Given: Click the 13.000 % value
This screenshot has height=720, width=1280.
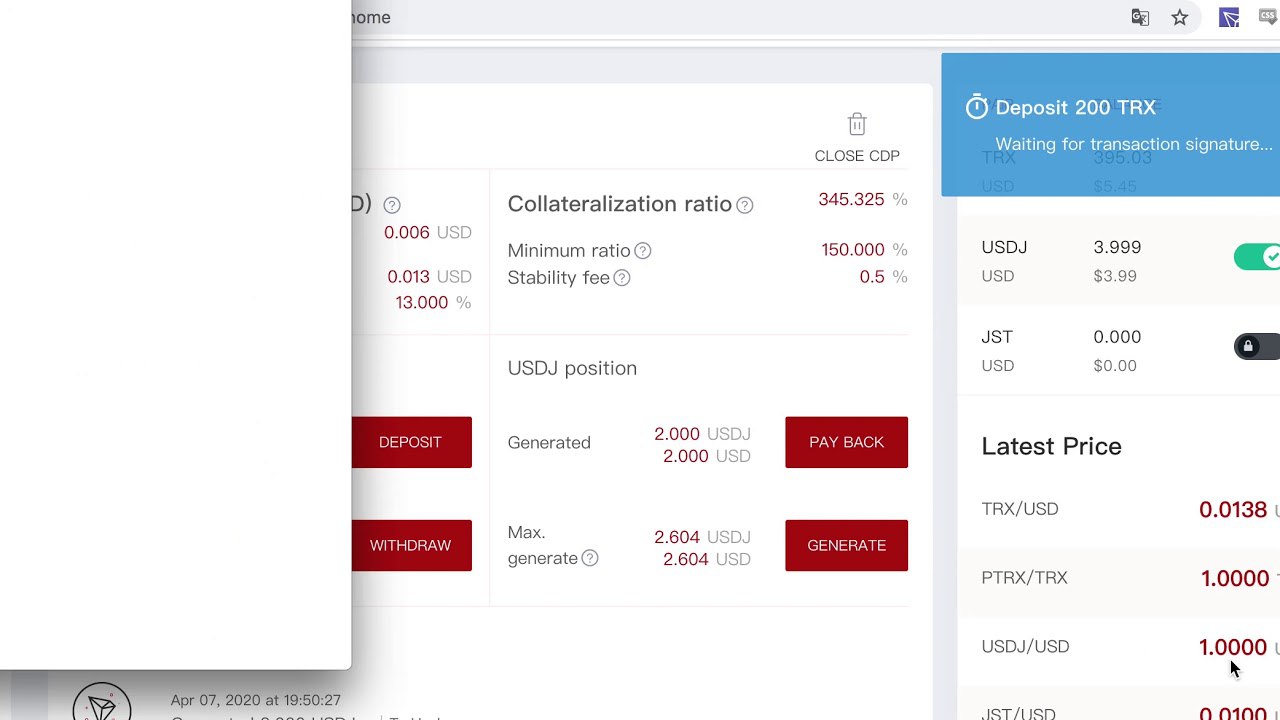Looking at the screenshot, I should (x=433, y=302).
